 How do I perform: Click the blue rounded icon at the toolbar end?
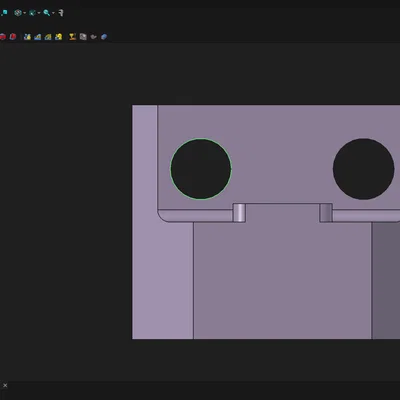[104, 37]
